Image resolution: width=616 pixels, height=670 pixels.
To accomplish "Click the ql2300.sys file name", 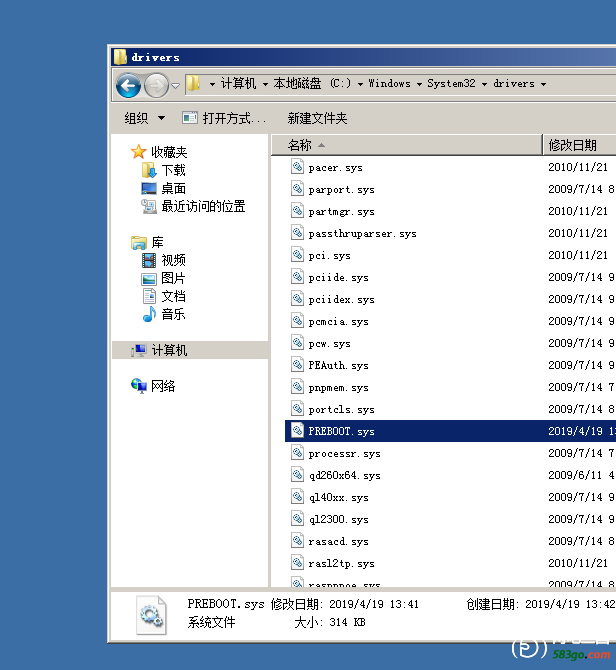I will [x=338, y=519].
